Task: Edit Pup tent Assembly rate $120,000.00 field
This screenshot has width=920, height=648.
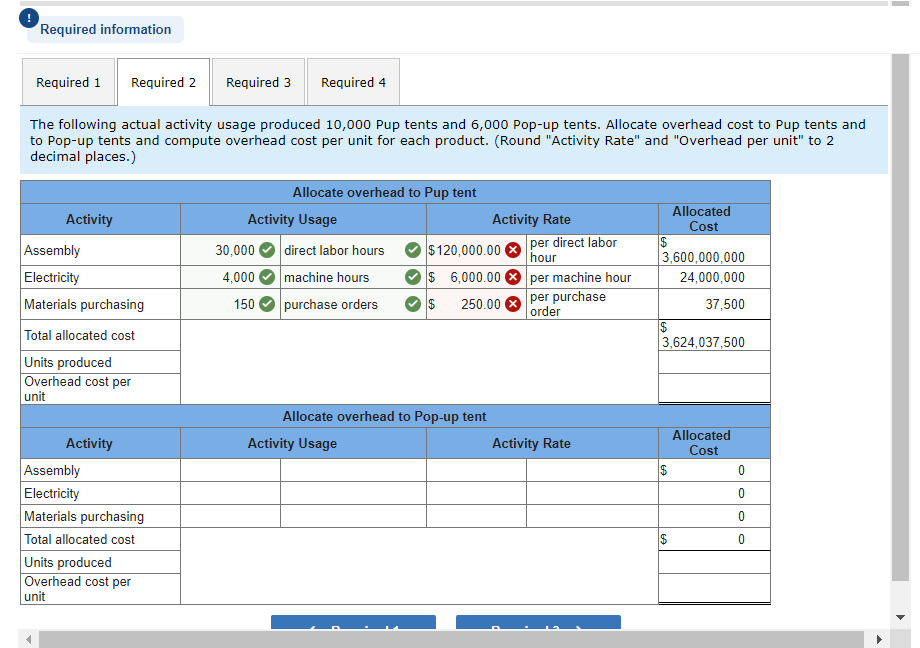Action: (476, 250)
